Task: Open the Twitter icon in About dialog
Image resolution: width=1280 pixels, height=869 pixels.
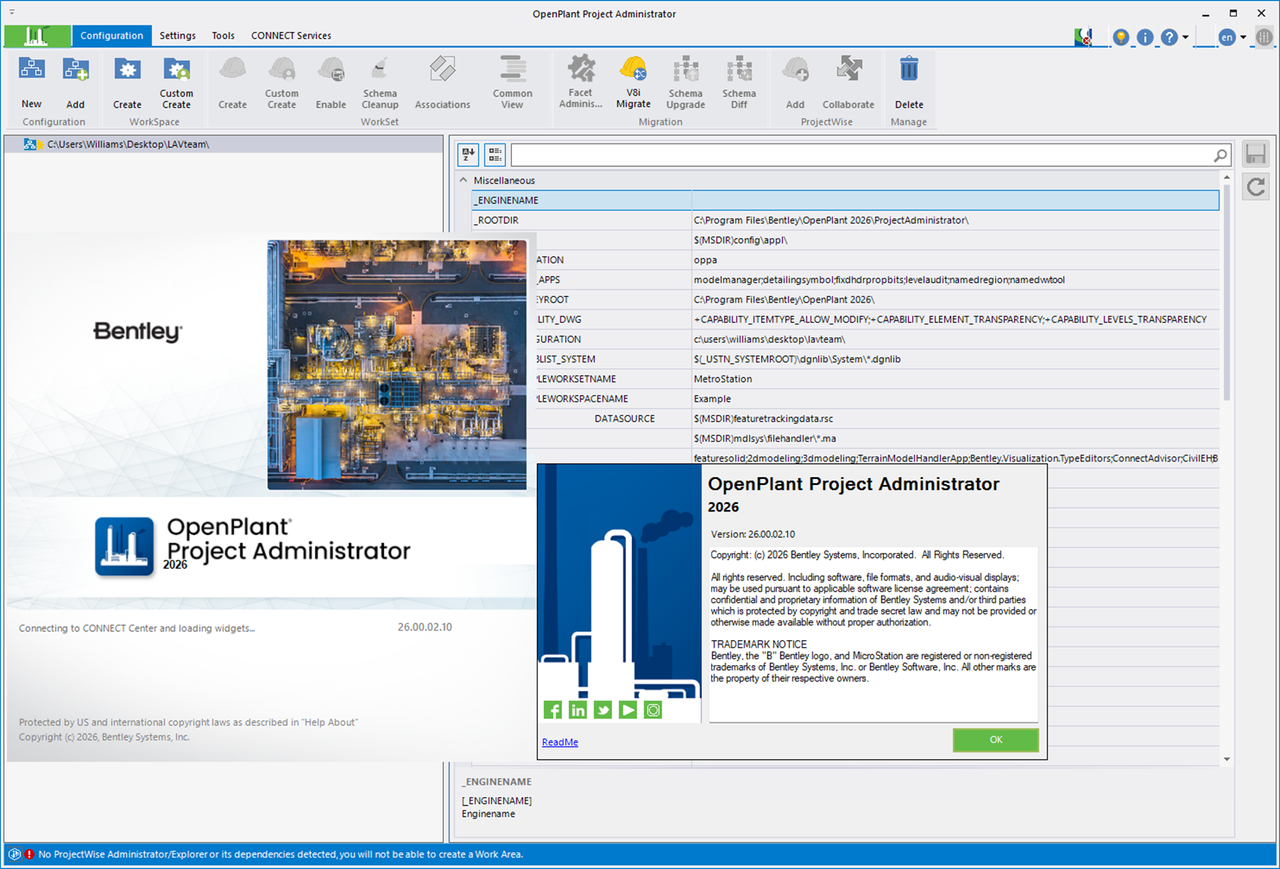Action: pyautogui.click(x=603, y=710)
